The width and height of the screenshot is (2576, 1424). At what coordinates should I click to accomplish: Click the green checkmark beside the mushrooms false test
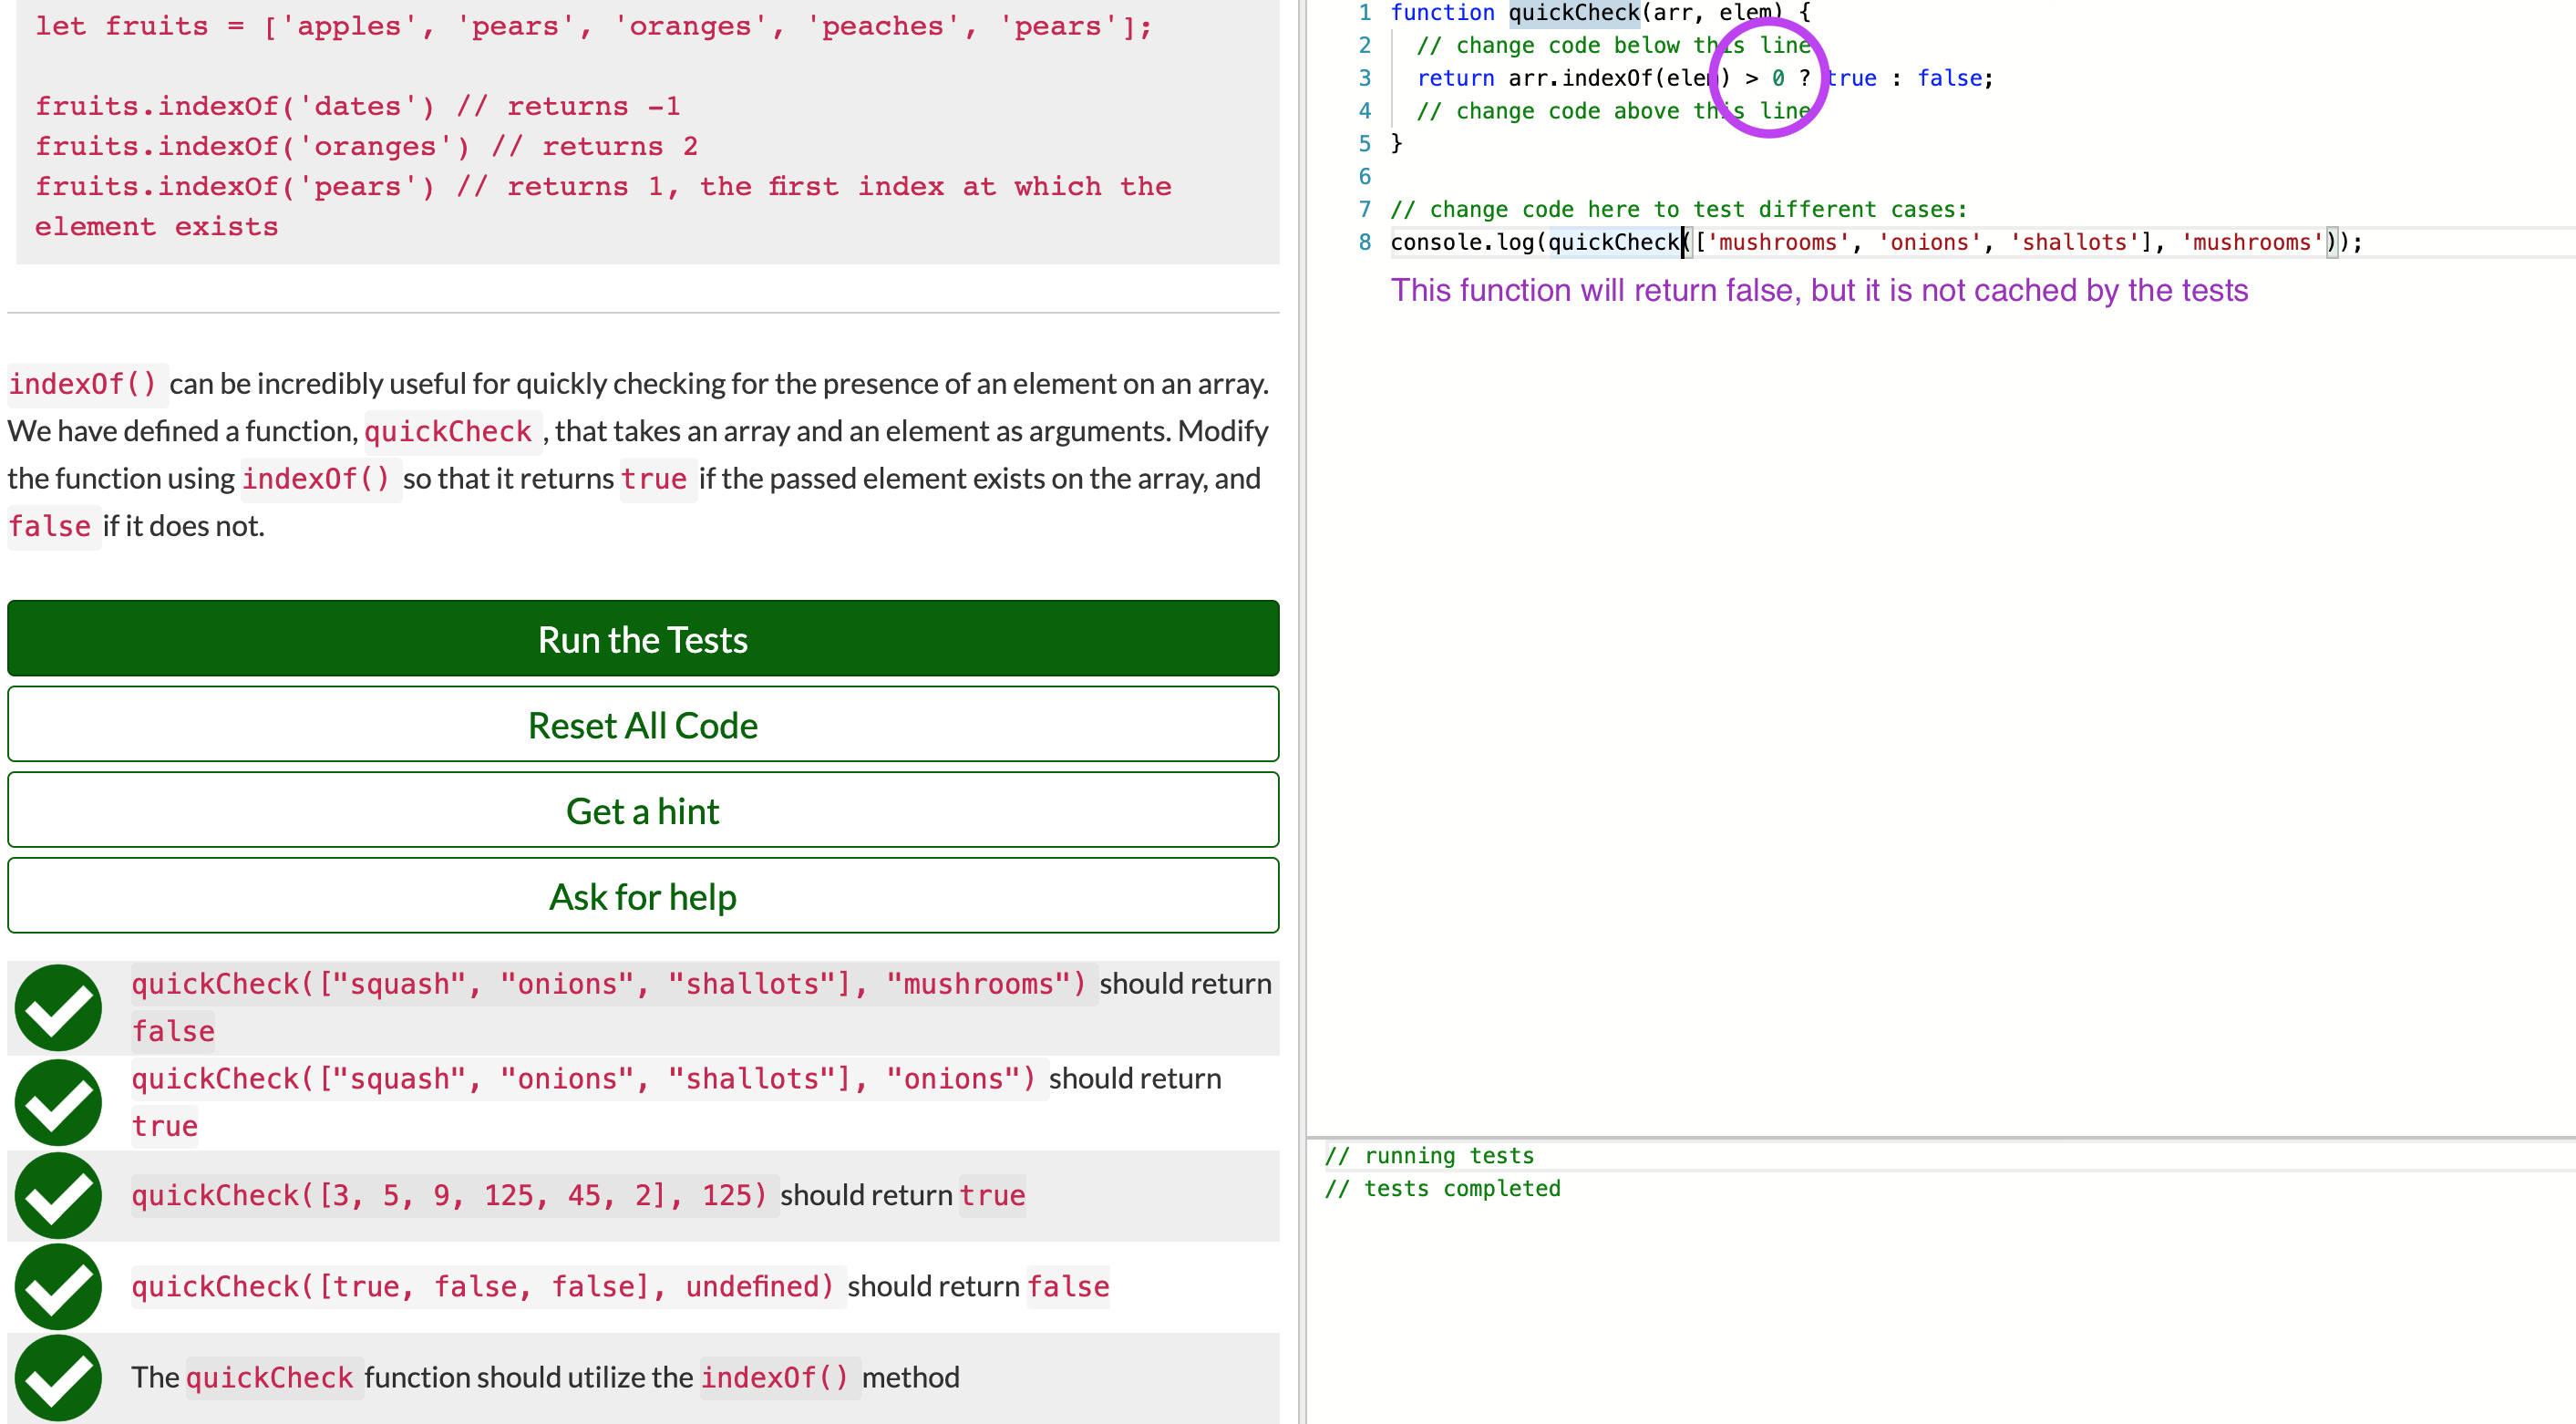click(x=57, y=1007)
